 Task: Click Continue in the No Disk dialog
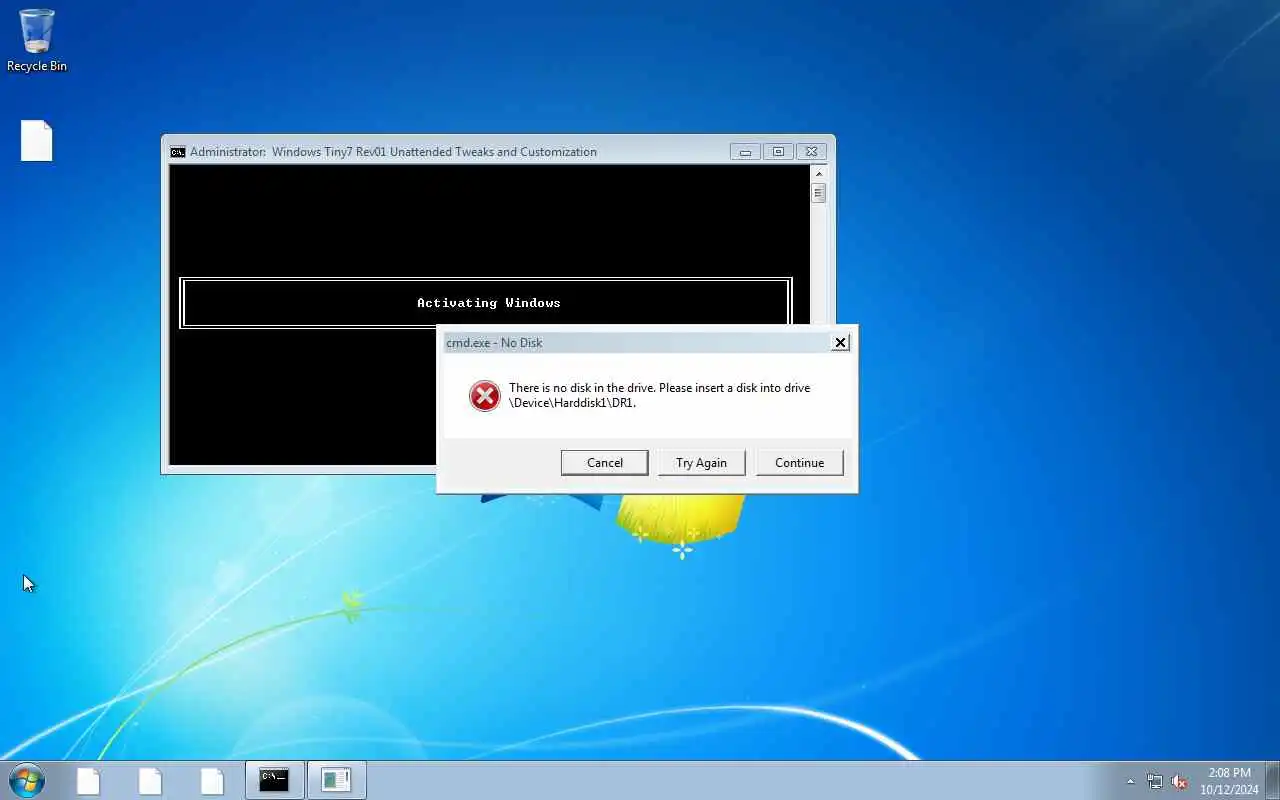799,462
